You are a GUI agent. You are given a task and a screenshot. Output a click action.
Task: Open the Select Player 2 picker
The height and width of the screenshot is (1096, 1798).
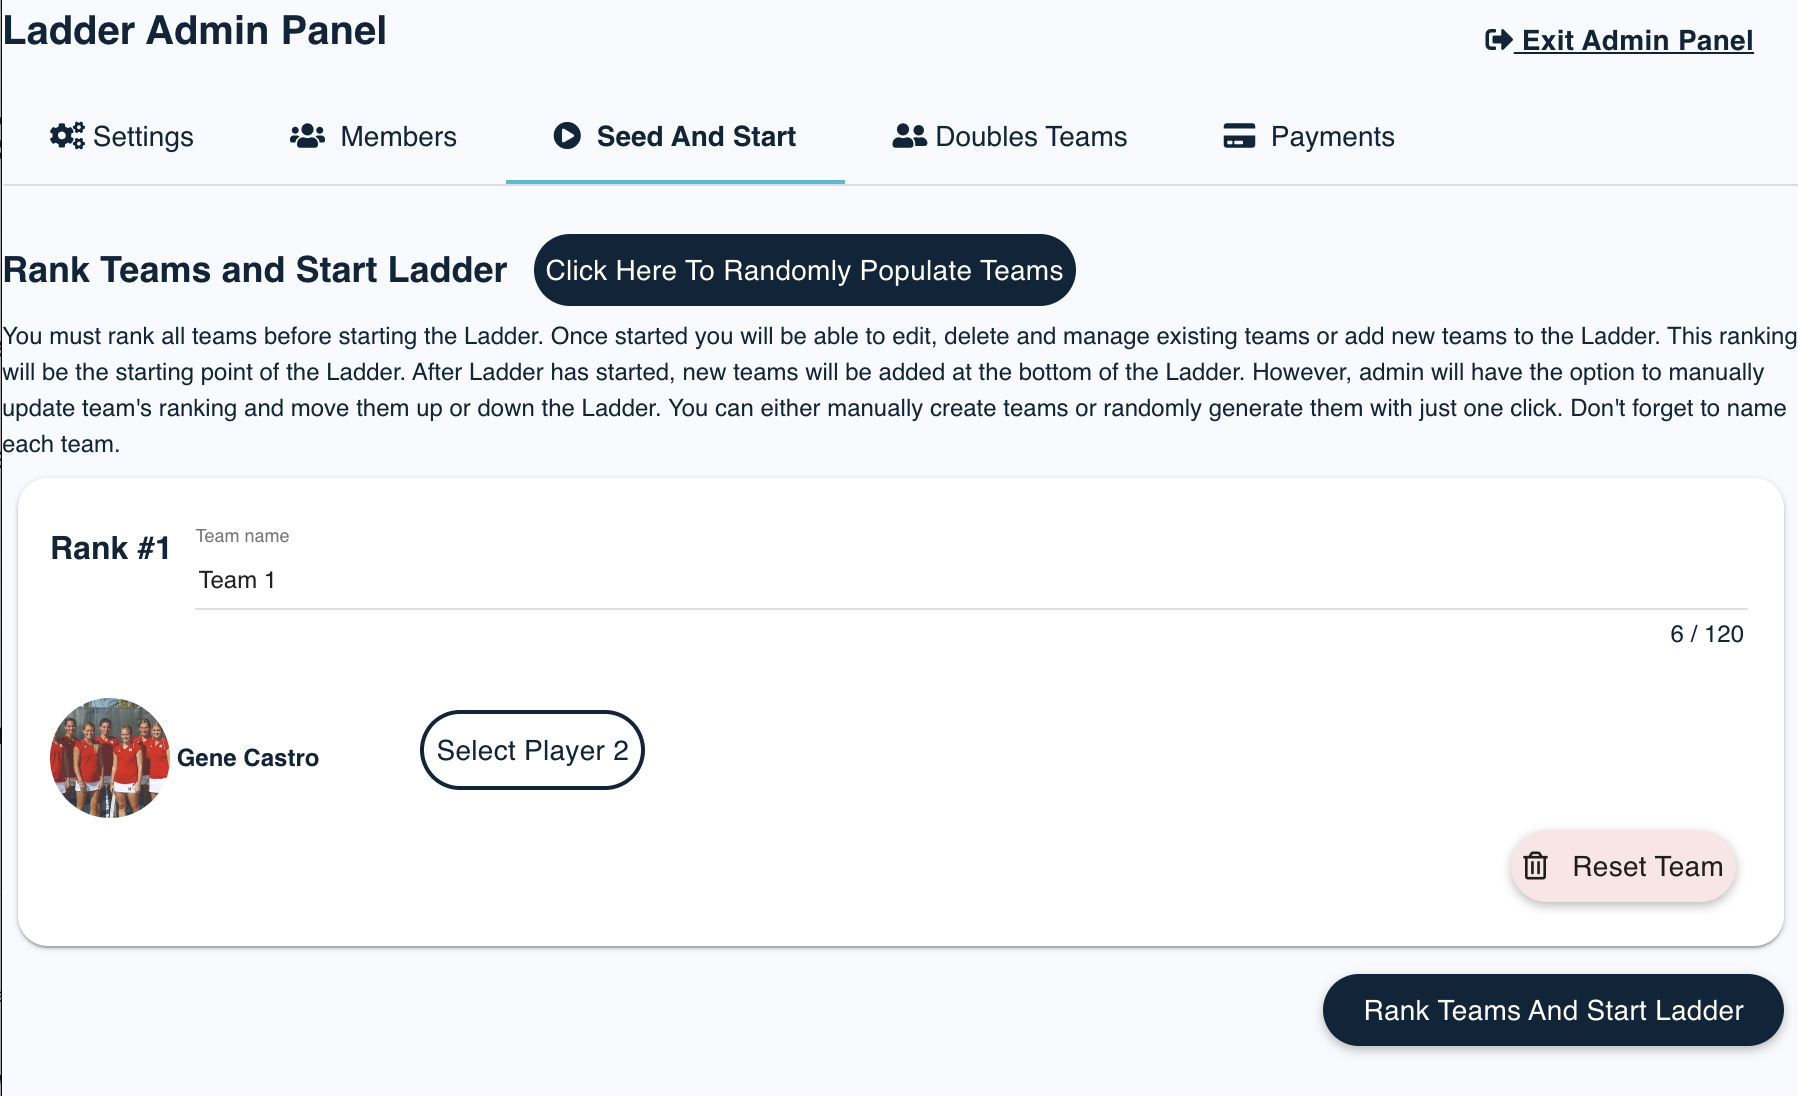(x=532, y=750)
